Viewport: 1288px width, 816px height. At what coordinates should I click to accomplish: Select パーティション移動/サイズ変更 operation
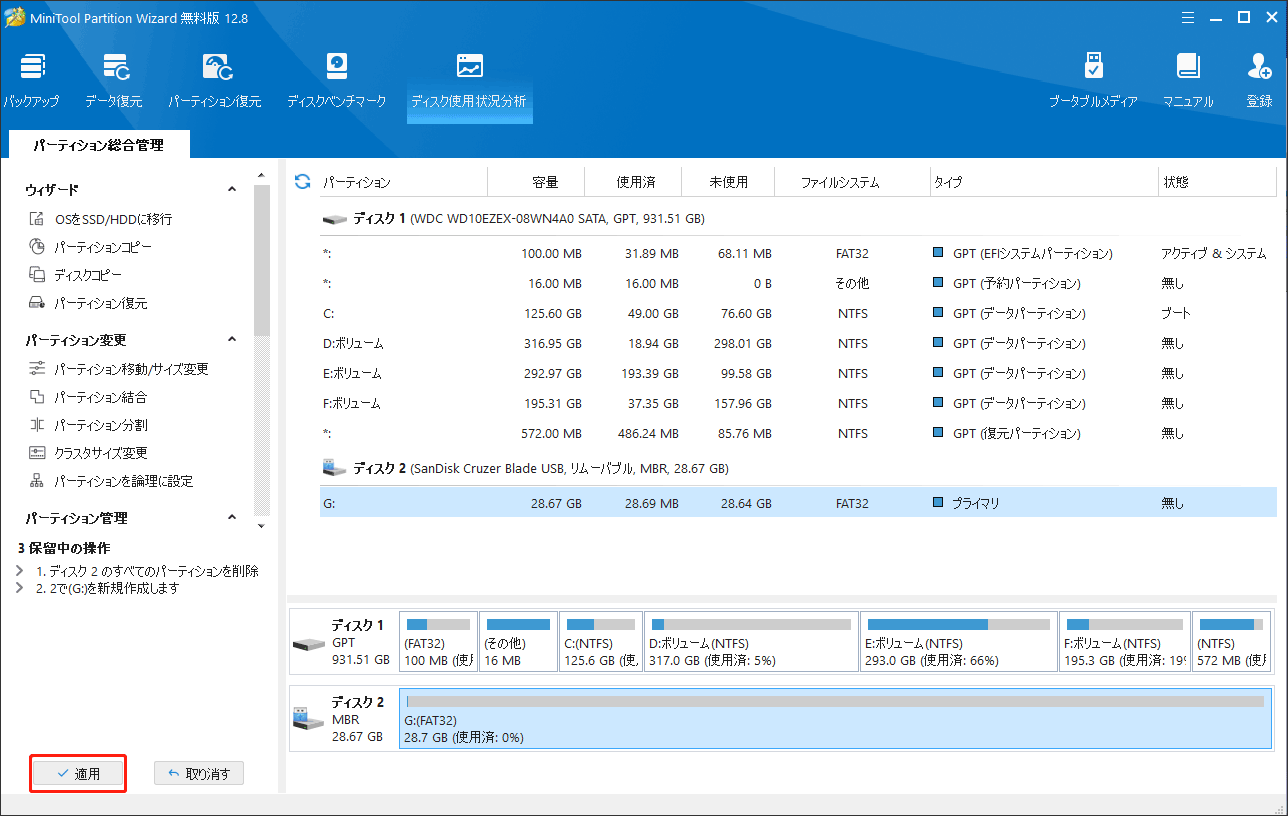coord(119,369)
